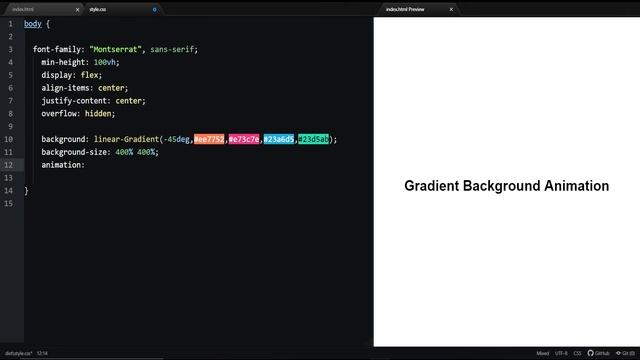Screen dimensions: 640x360
Task: Click Mixed line-ending indicator
Action: click(x=542, y=353)
